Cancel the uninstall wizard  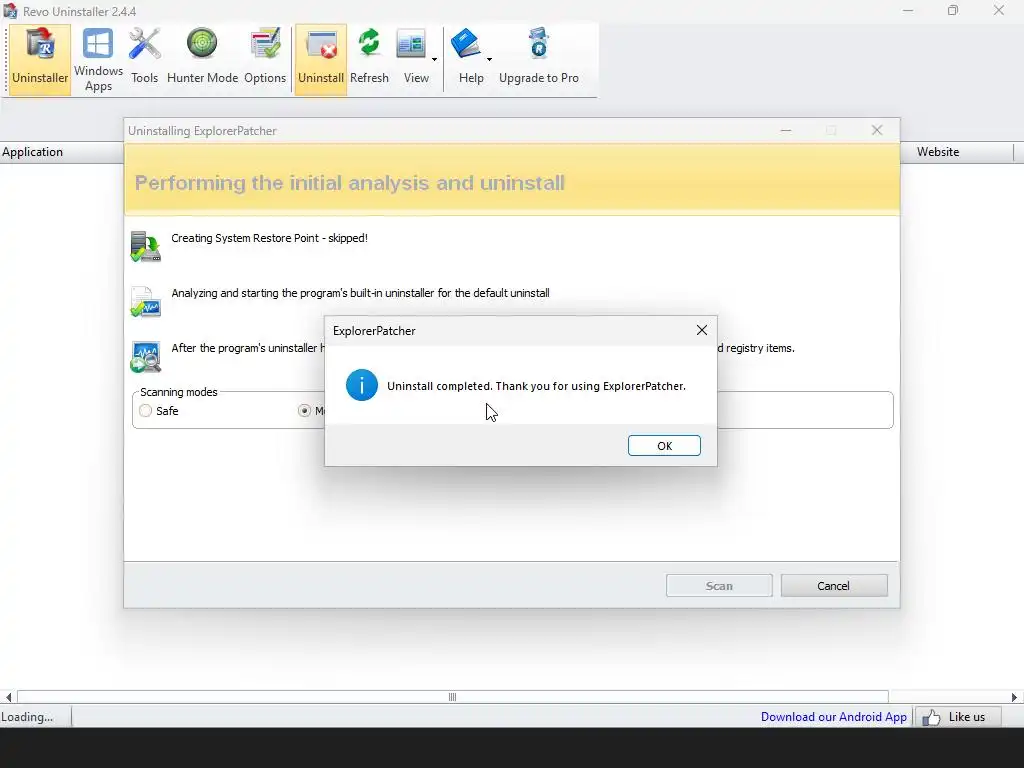tap(834, 586)
